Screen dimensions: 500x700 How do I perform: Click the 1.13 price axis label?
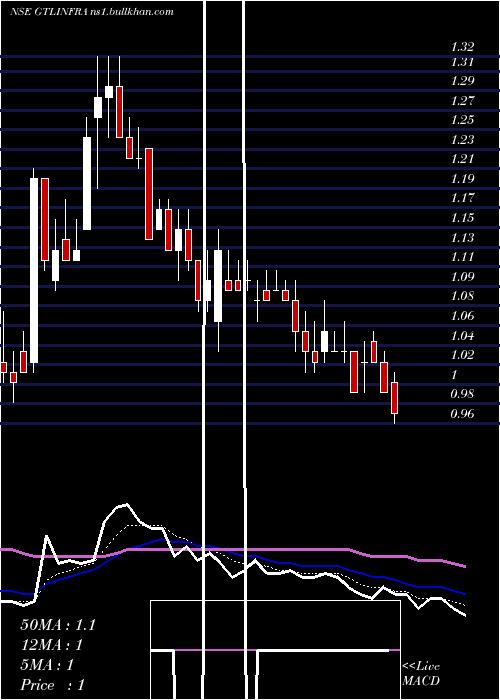pyautogui.click(x=462, y=238)
